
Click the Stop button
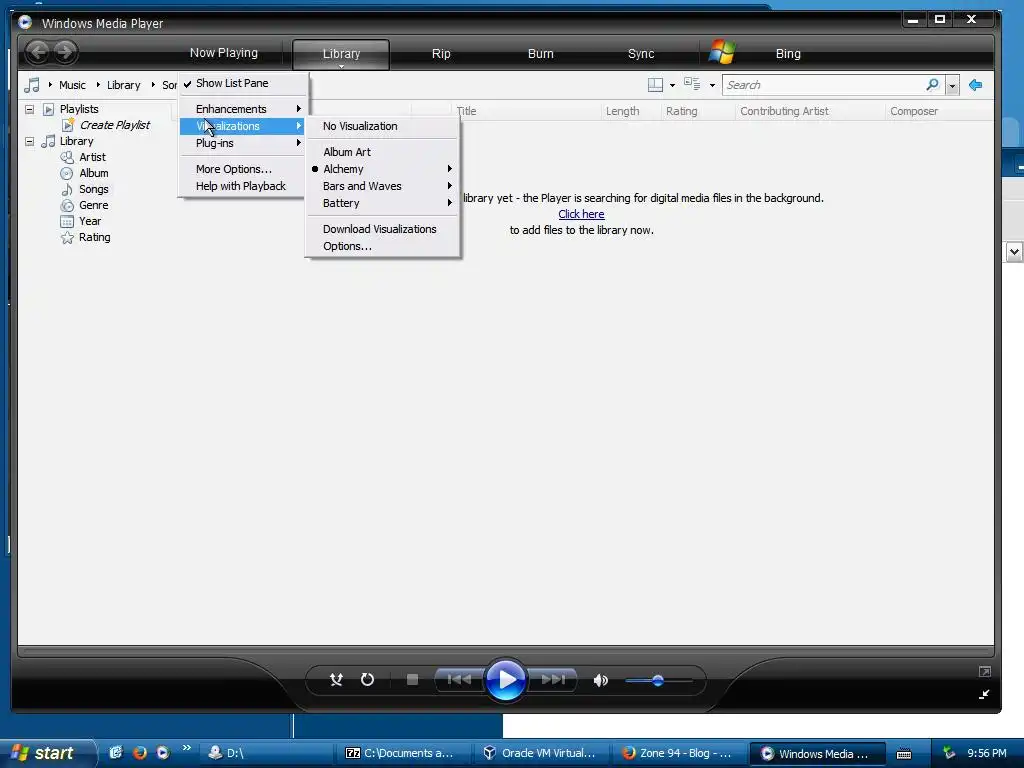[412, 680]
